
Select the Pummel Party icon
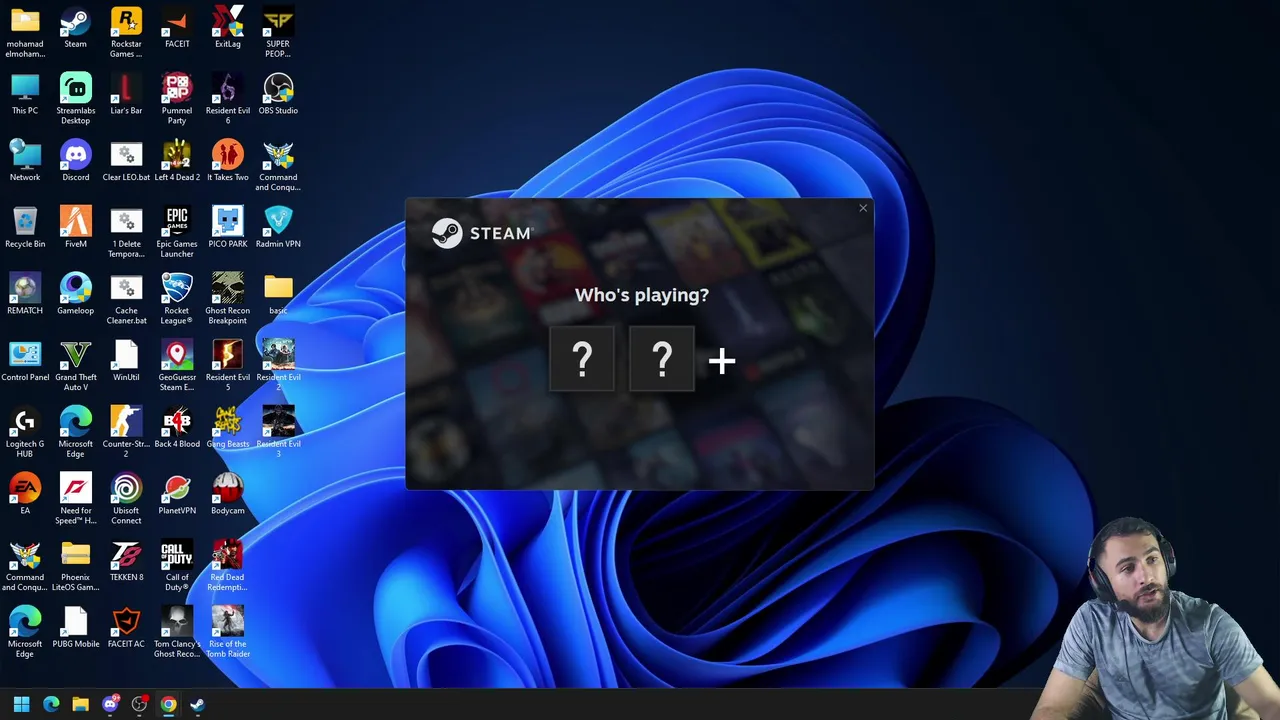(177, 99)
